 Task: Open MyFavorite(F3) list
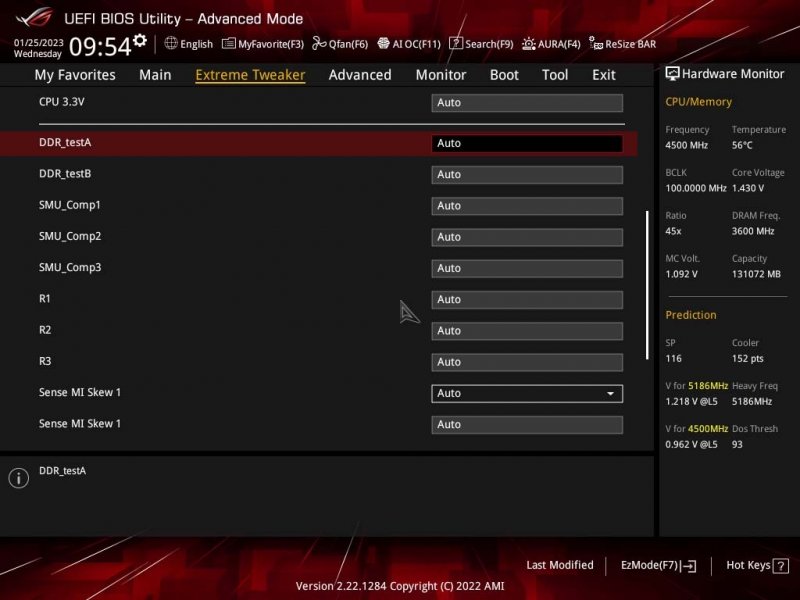point(263,44)
